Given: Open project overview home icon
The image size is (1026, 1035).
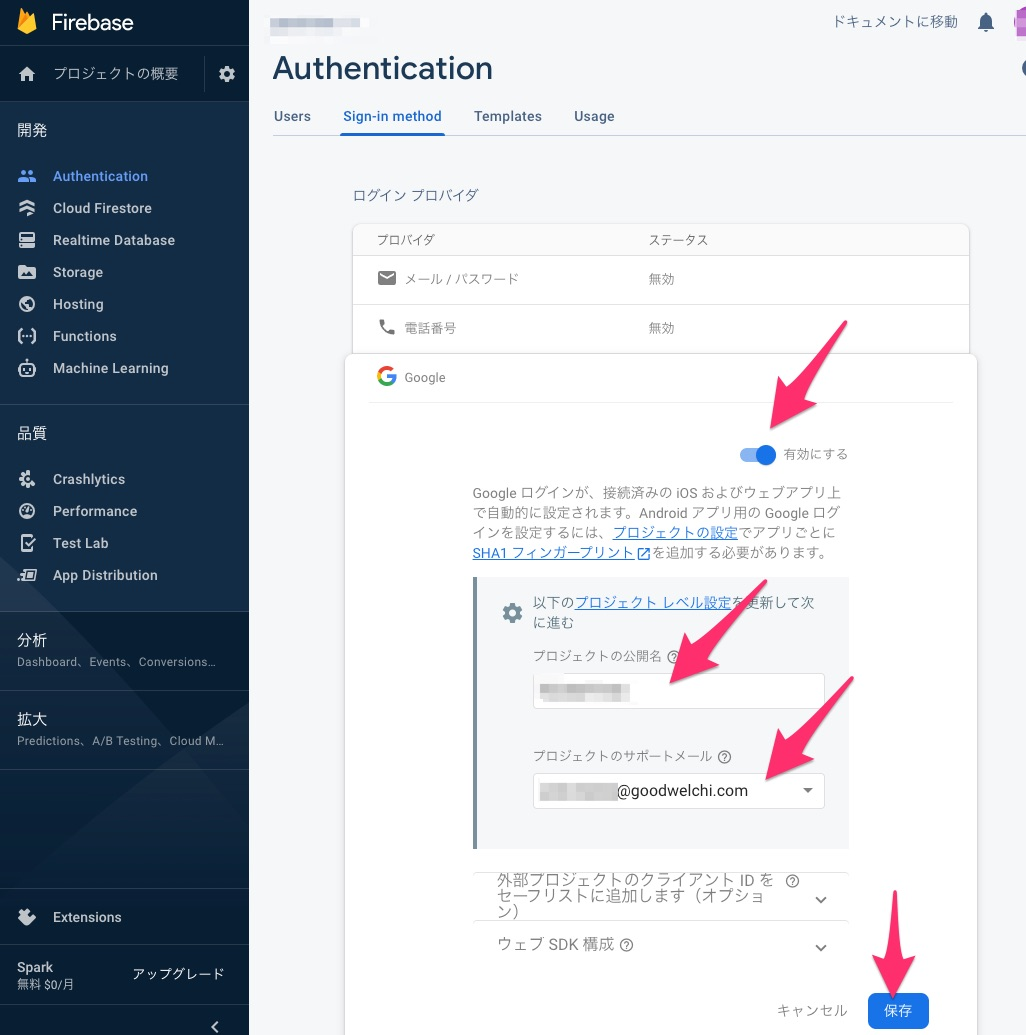Looking at the screenshot, I should (x=27, y=74).
